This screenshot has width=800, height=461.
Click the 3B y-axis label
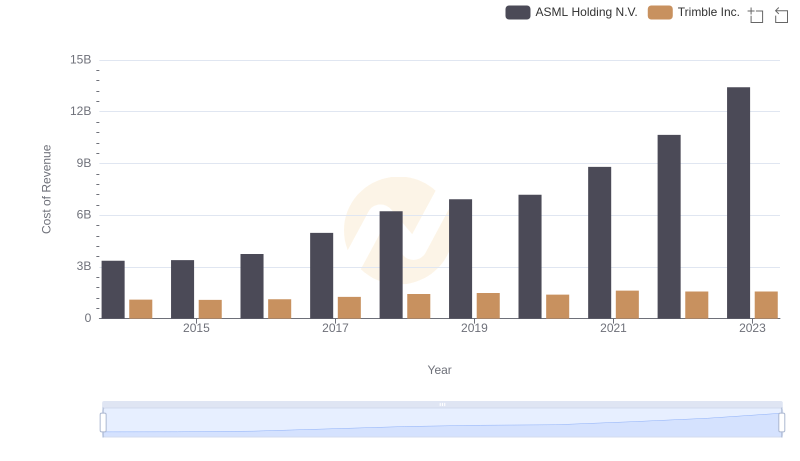point(84,266)
